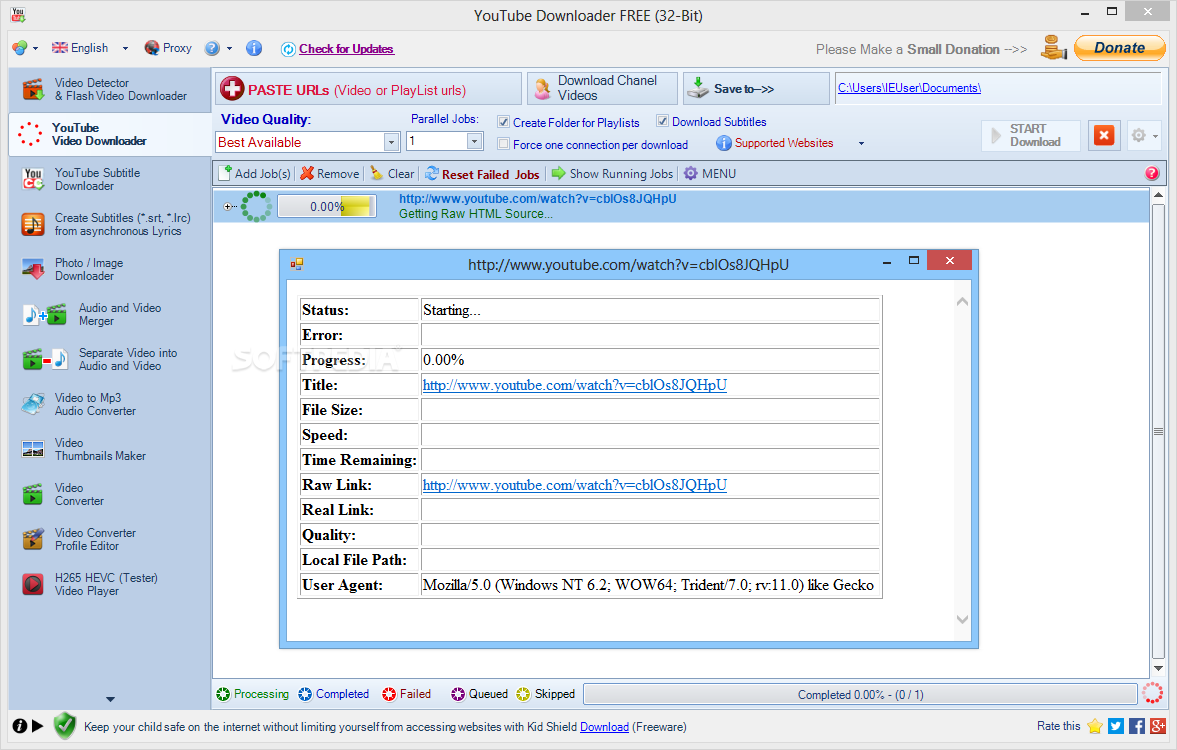
Task: Toggle the Failed status filter
Action: (x=406, y=694)
